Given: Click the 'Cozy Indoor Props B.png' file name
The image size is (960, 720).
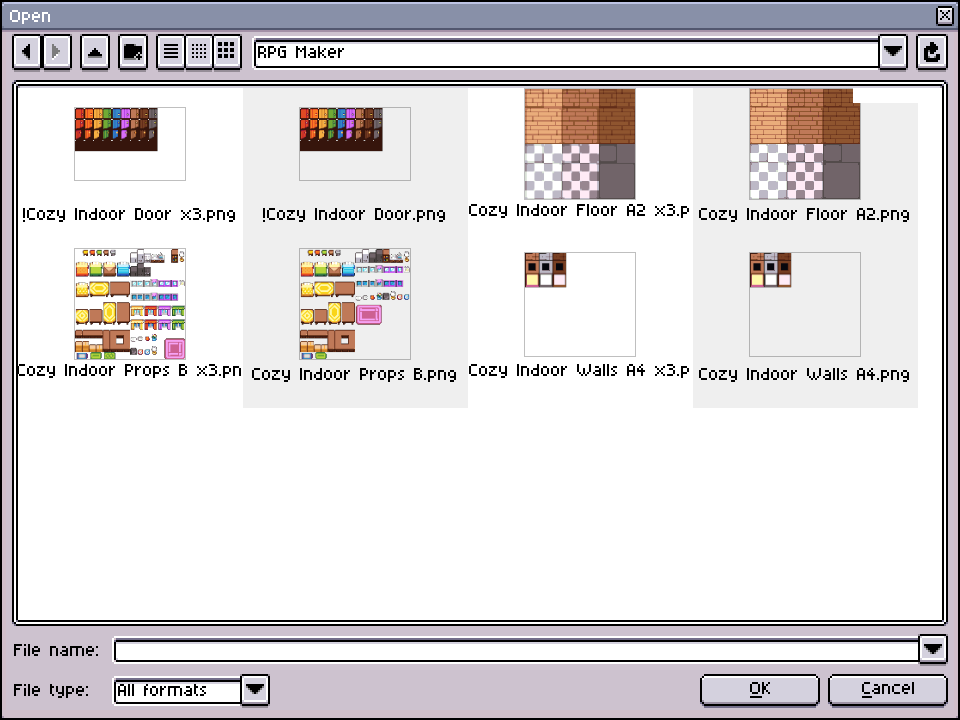Looking at the screenshot, I should [354, 374].
